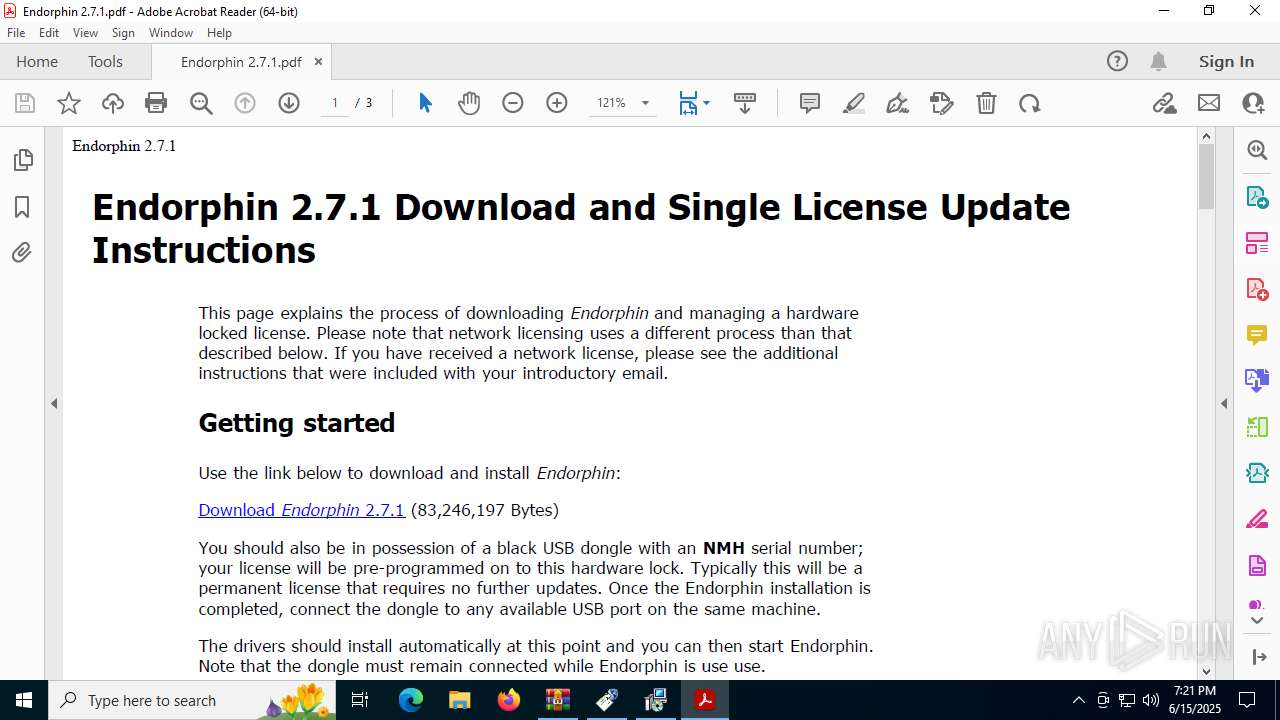Image resolution: width=1280 pixels, height=720 pixels.
Task: Open the Sign document pen tool
Action: pos(898,103)
